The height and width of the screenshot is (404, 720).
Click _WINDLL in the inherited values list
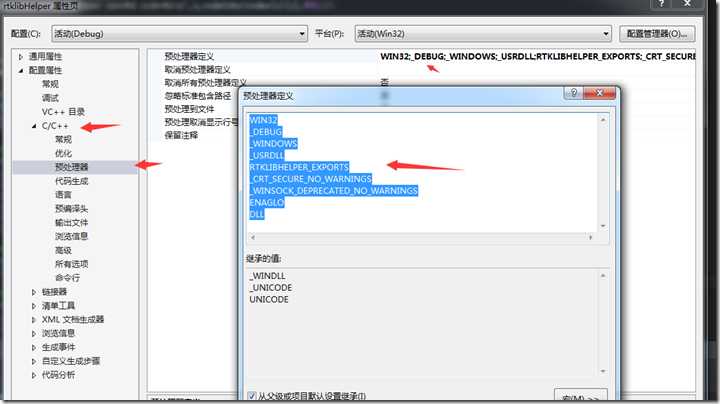pos(267,276)
